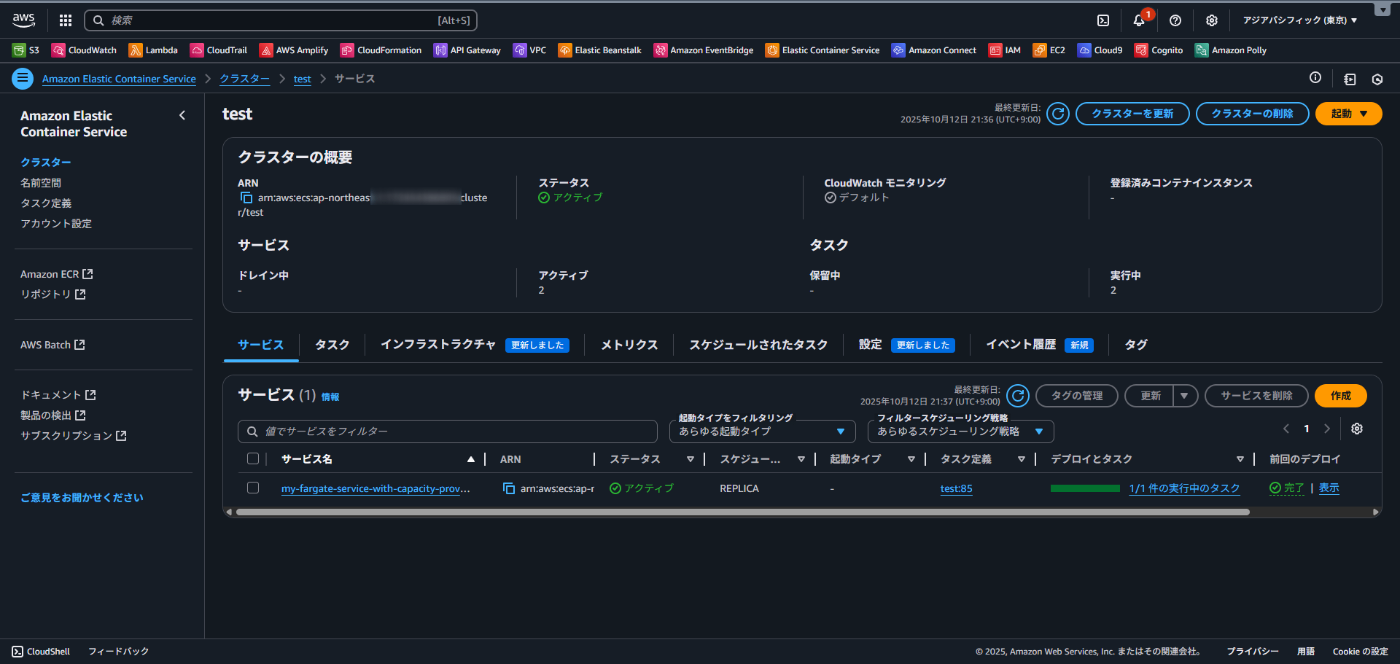This screenshot has height=664, width=1400.
Task: Refresh the cluster page header
Action: tap(1058, 114)
